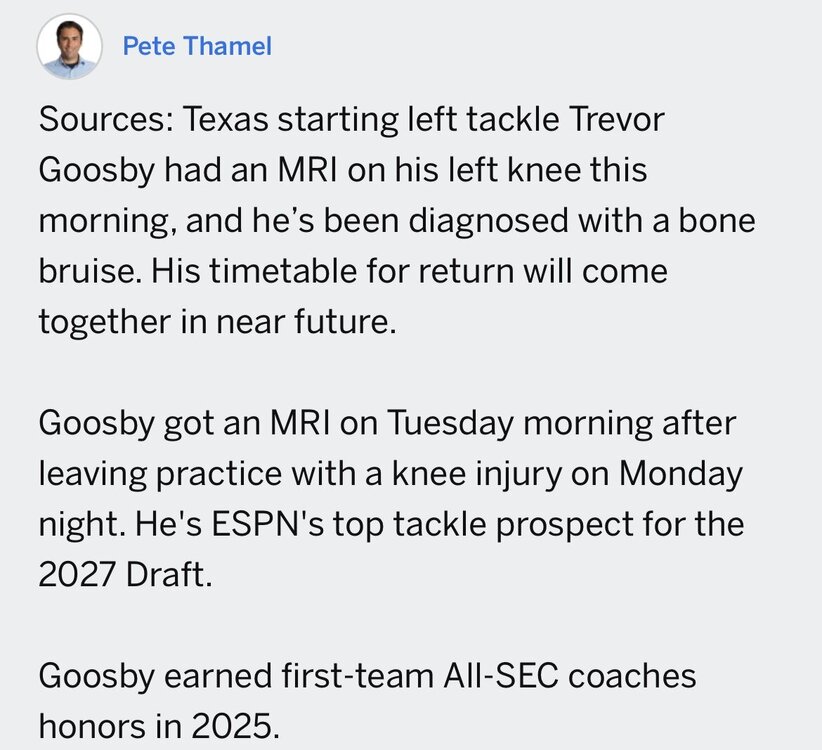Click the paragraph beginning with "Sources: Texas"
The width and height of the screenshot is (822, 750).
397,220
